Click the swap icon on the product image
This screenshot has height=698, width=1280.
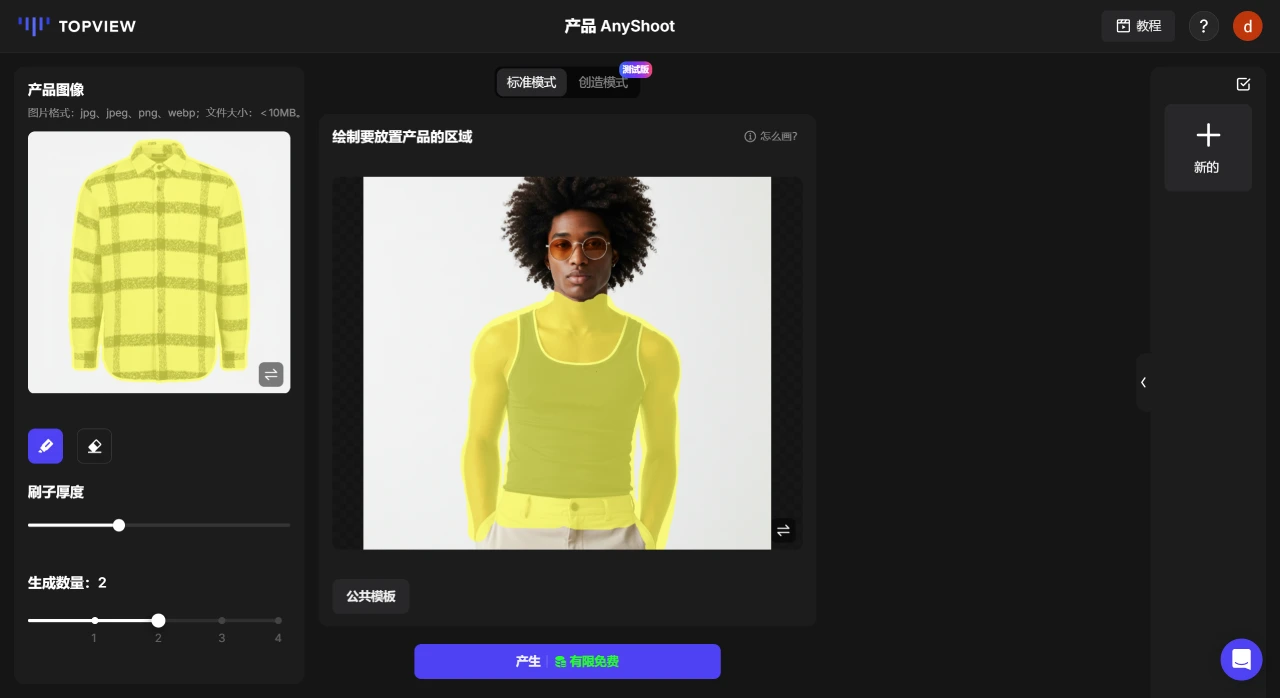tap(271, 374)
